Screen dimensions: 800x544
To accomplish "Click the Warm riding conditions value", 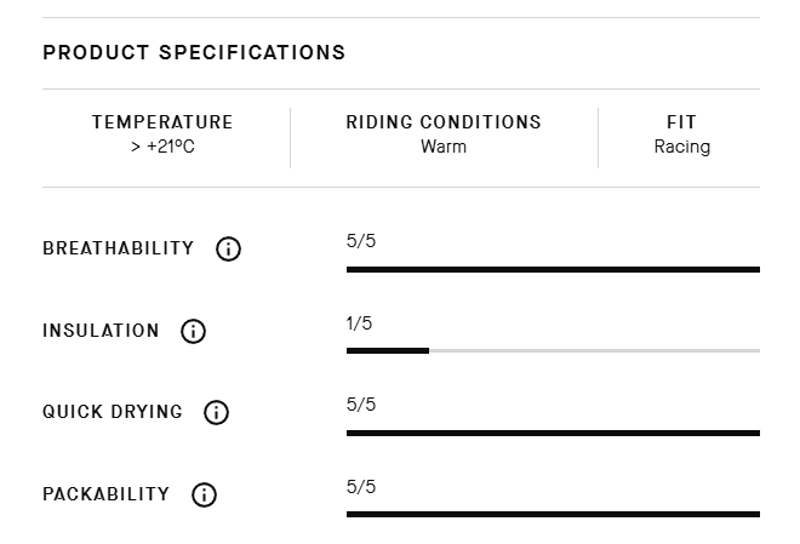I will (x=443, y=147).
